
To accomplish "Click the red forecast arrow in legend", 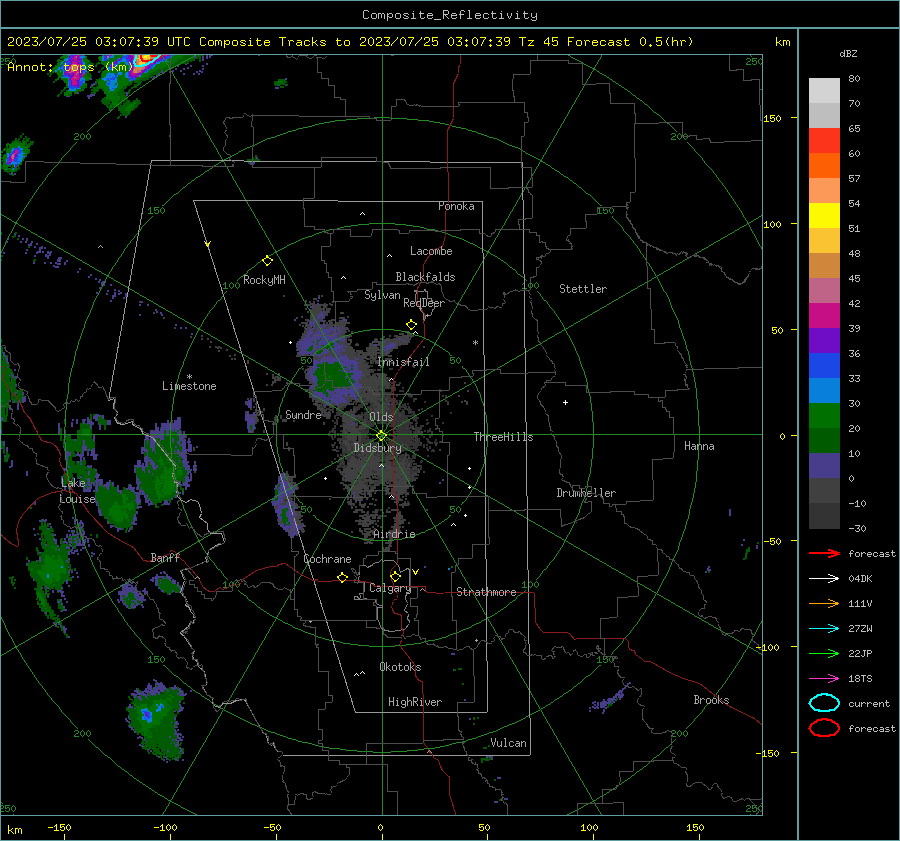I will click(824, 553).
